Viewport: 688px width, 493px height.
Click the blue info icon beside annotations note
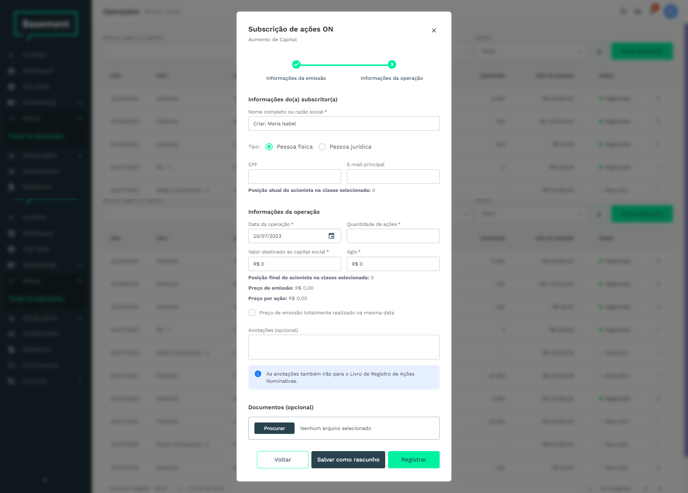258,374
